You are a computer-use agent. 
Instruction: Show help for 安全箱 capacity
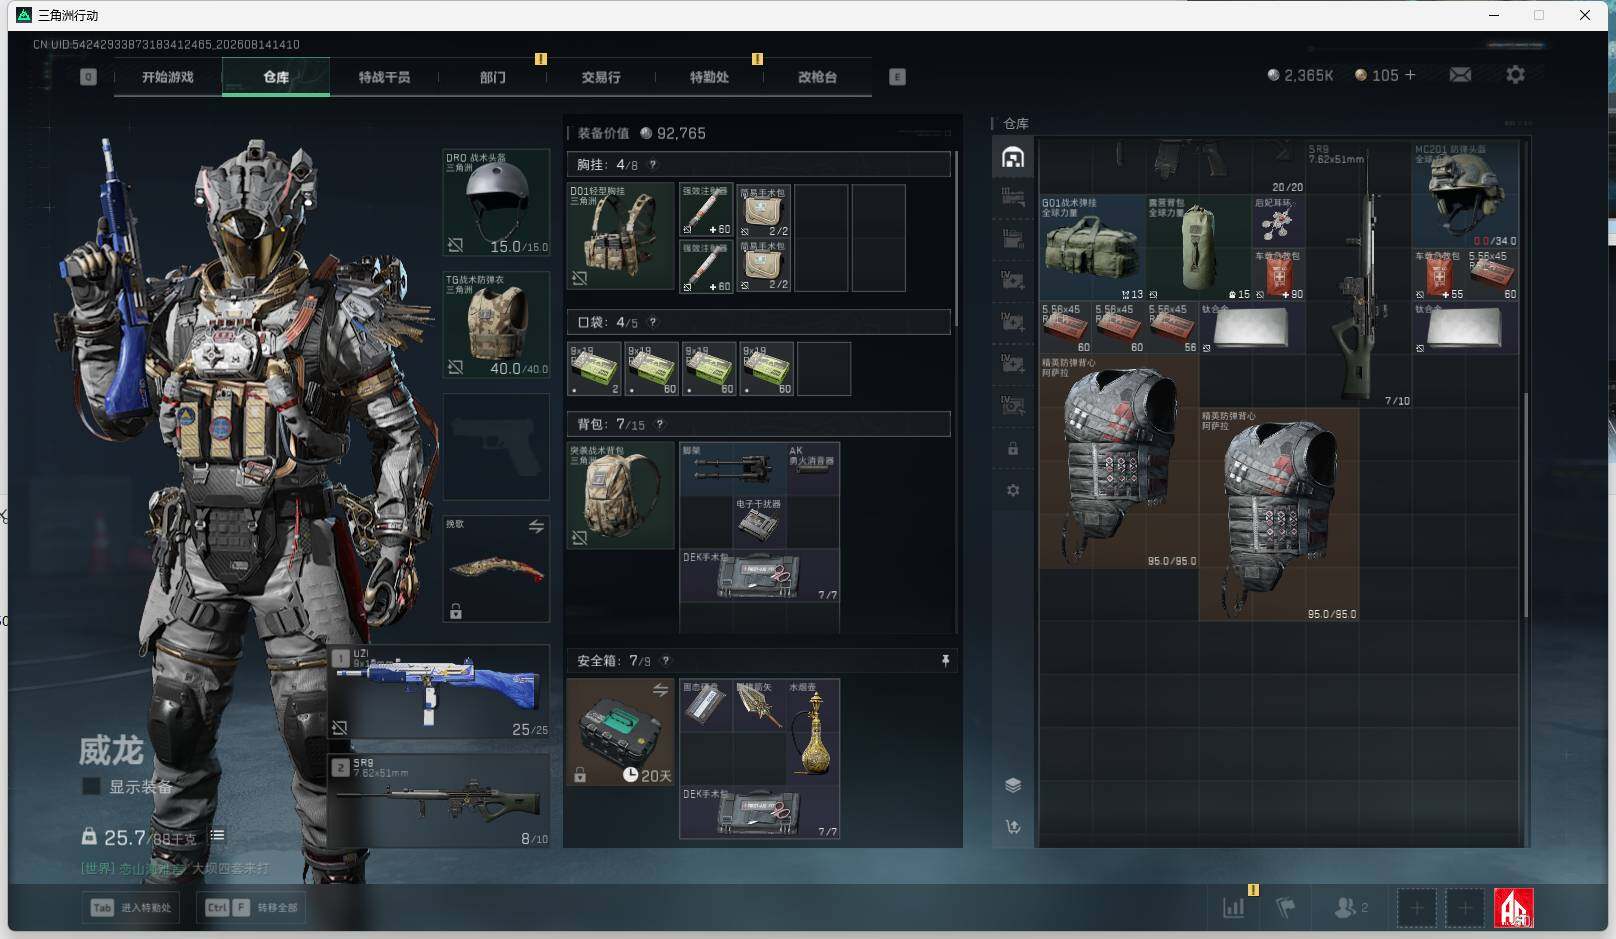coord(666,661)
